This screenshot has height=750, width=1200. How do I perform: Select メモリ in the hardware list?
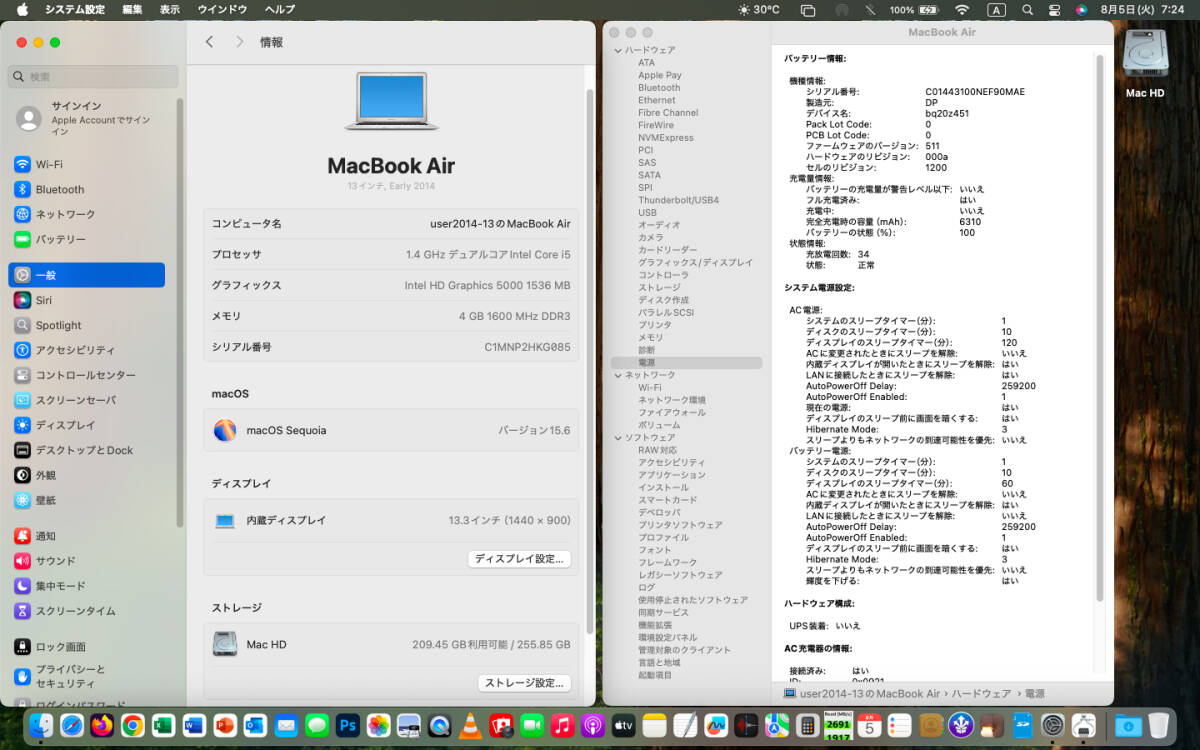(650, 337)
